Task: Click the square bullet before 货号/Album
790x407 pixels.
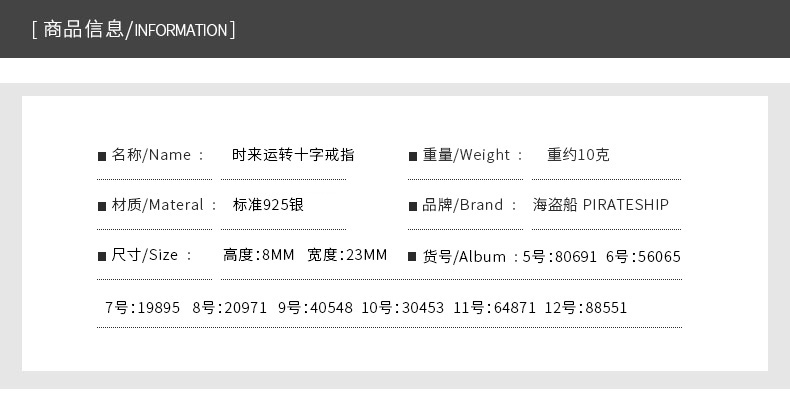Action: pyautogui.click(x=412, y=256)
